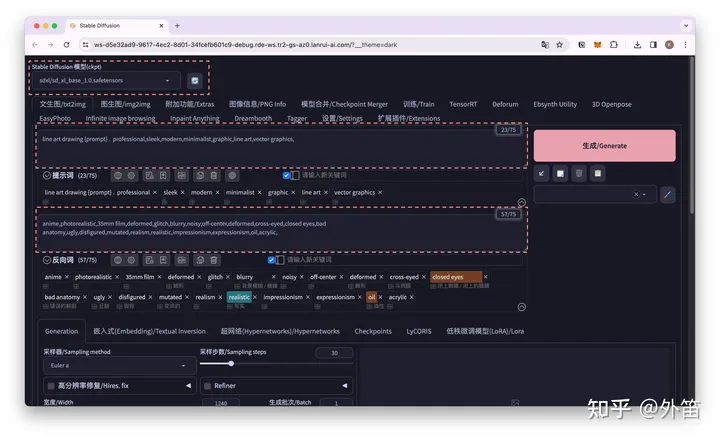Image resolution: width=720 pixels, height=439 pixels.
Task: Open the gear settings in the 提示词 toolbar
Action: 131,175
